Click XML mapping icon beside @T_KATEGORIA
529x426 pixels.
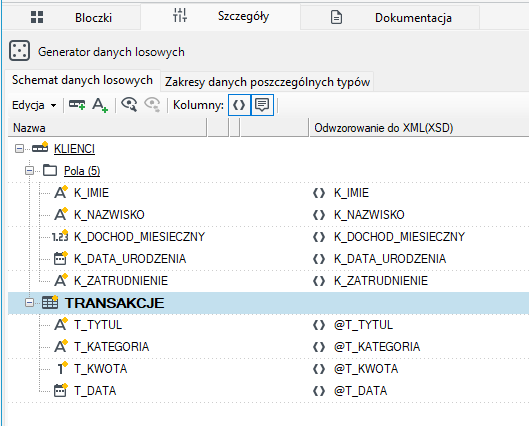point(319,347)
